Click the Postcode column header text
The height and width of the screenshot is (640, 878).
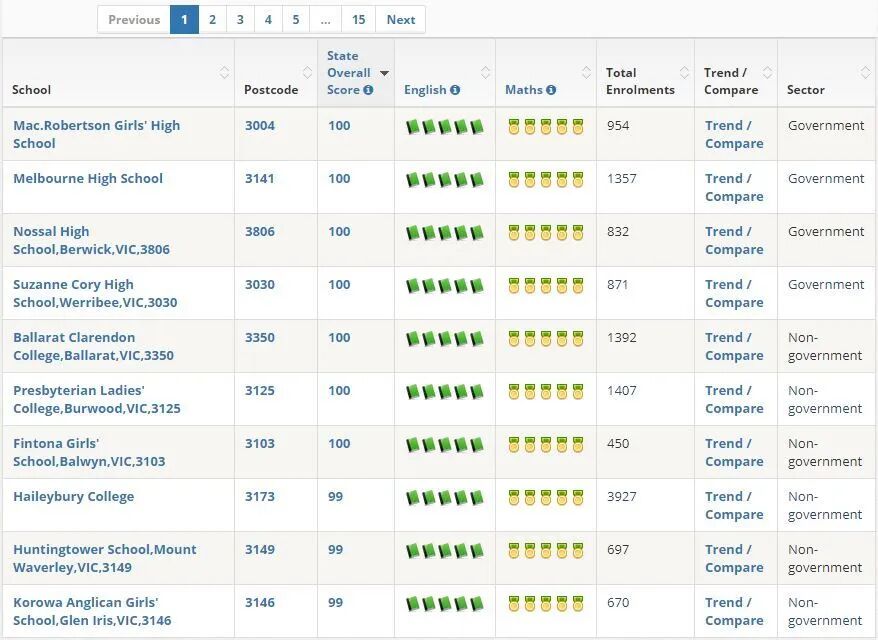pos(271,90)
